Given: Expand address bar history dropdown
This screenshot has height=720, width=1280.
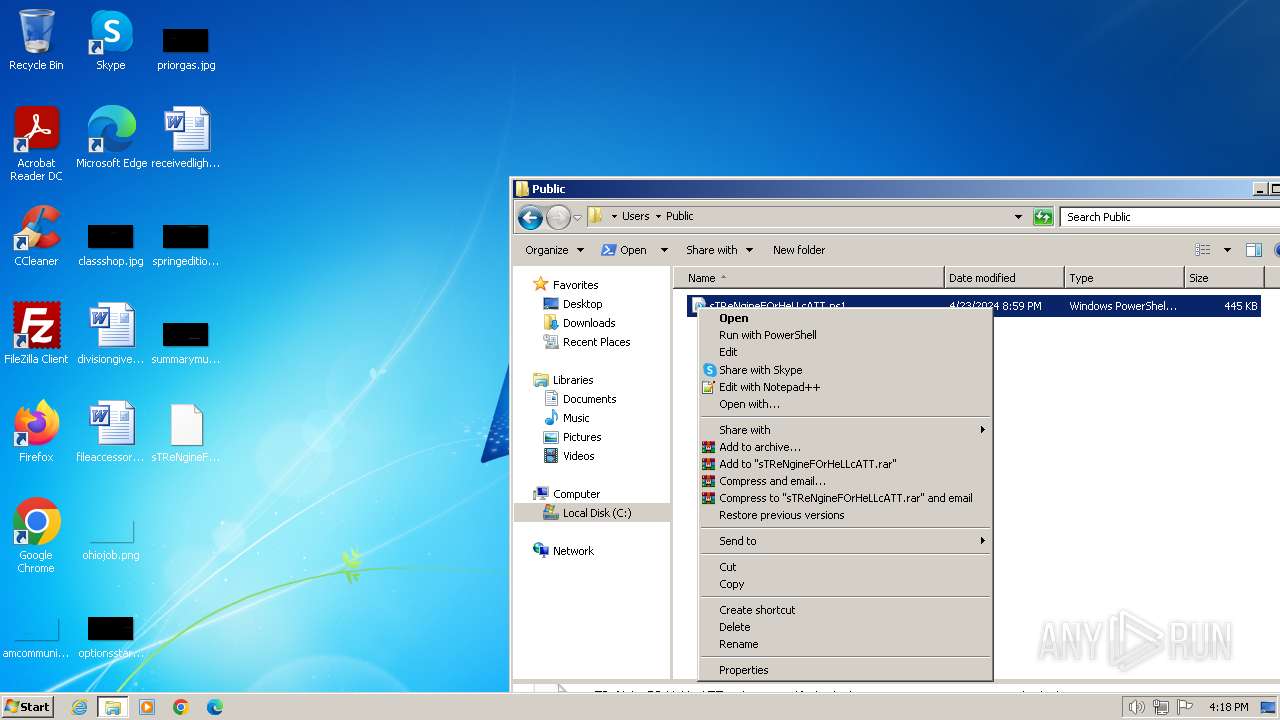Looking at the screenshot, I should coord(1018,217).
